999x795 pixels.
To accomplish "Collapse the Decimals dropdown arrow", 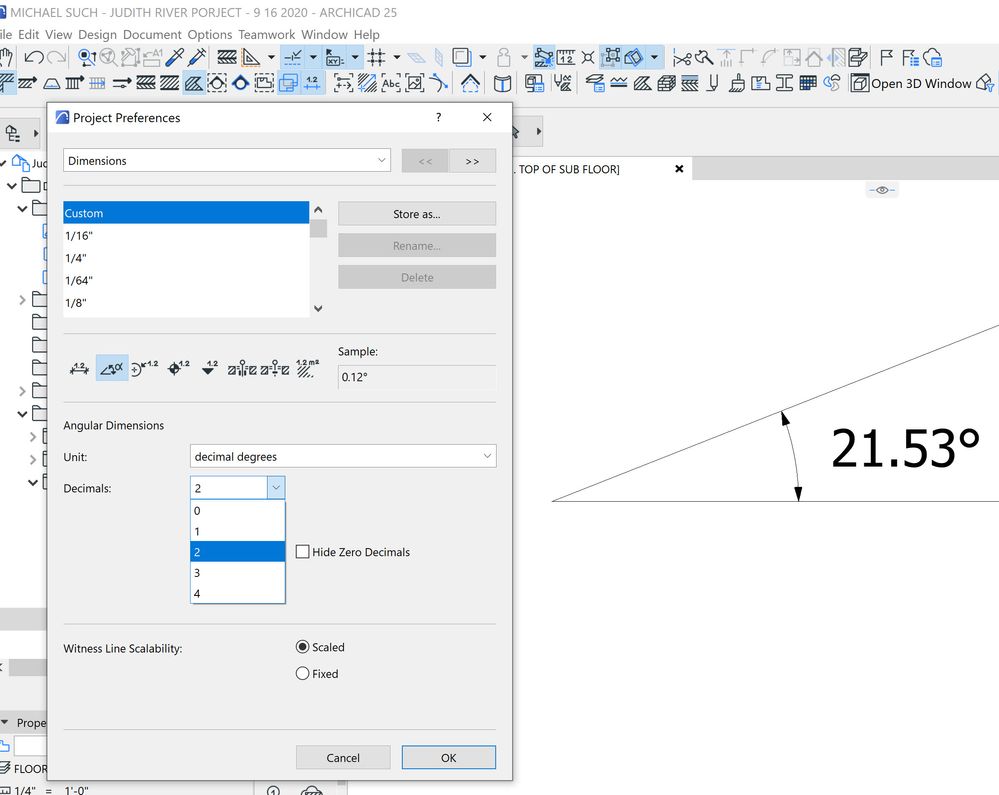I will pos(276,488).
